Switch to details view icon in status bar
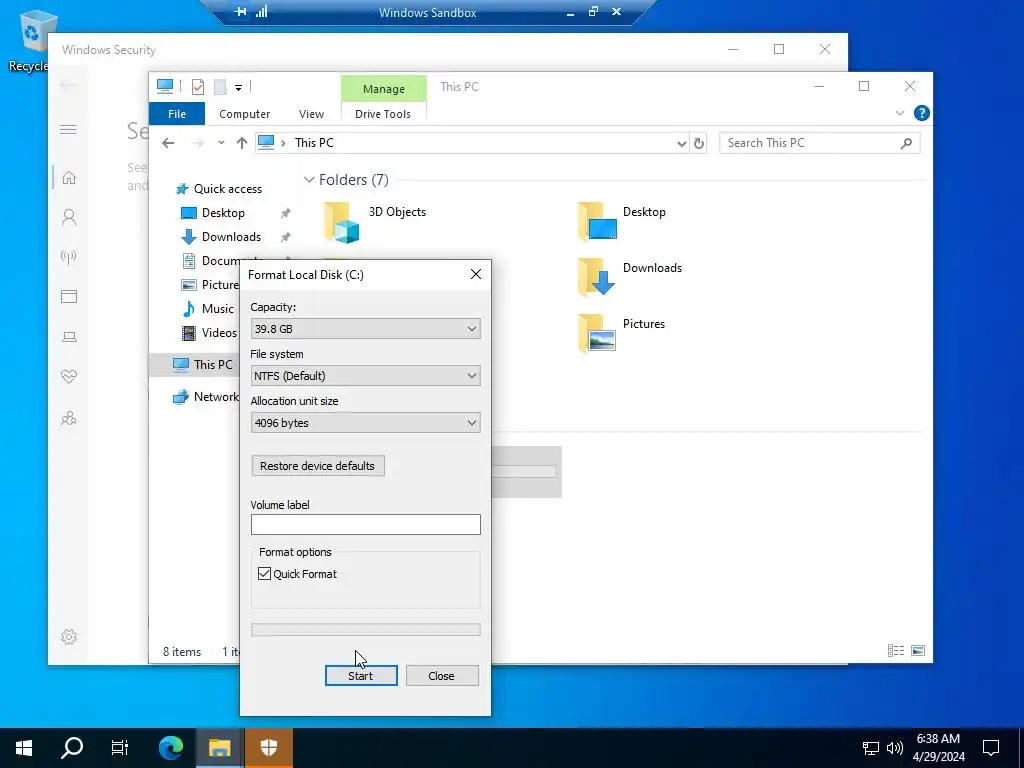Image resolution: width=1024 pixels, height=768 pixels. tap(896, 650)
